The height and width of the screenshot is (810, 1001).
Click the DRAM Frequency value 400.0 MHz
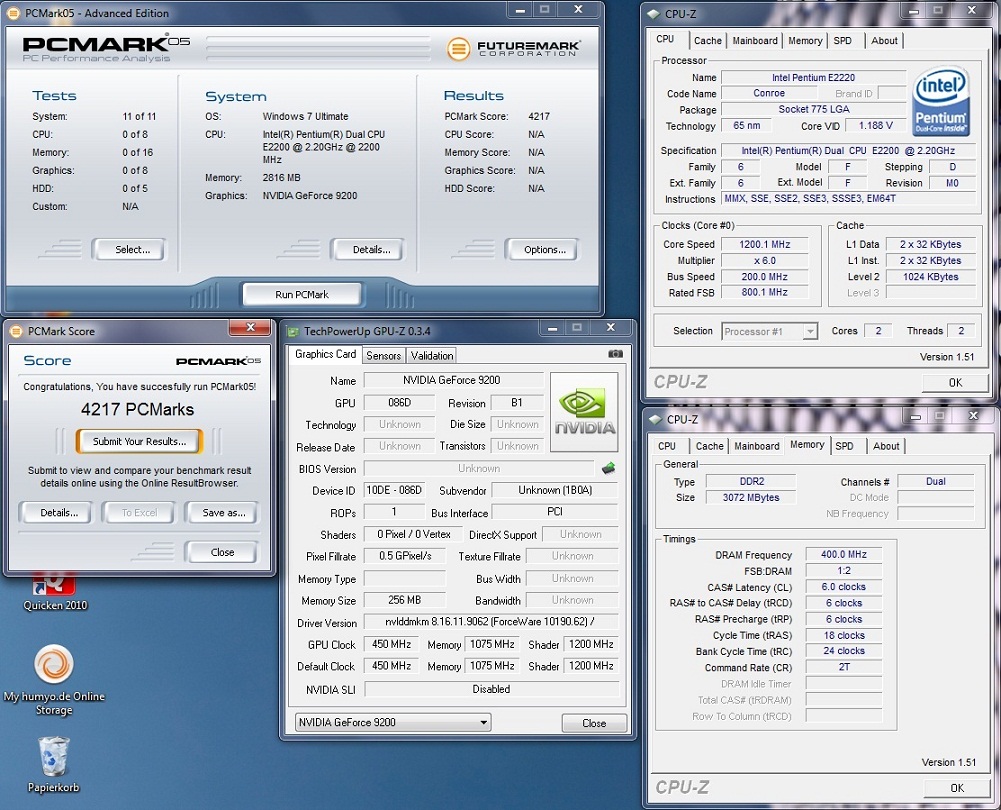point(843,554)
